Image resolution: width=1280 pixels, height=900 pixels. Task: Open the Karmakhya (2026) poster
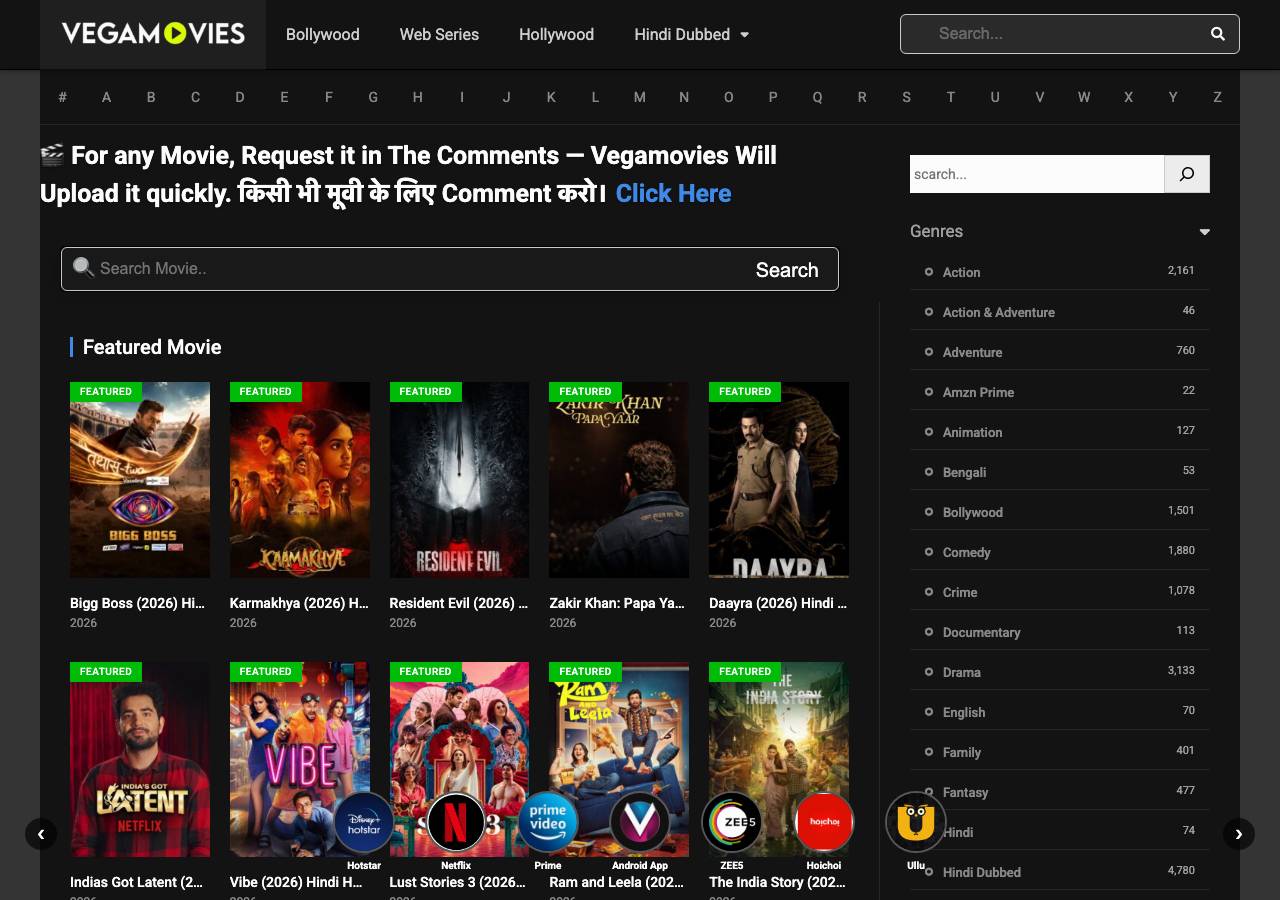click(300, 480)
